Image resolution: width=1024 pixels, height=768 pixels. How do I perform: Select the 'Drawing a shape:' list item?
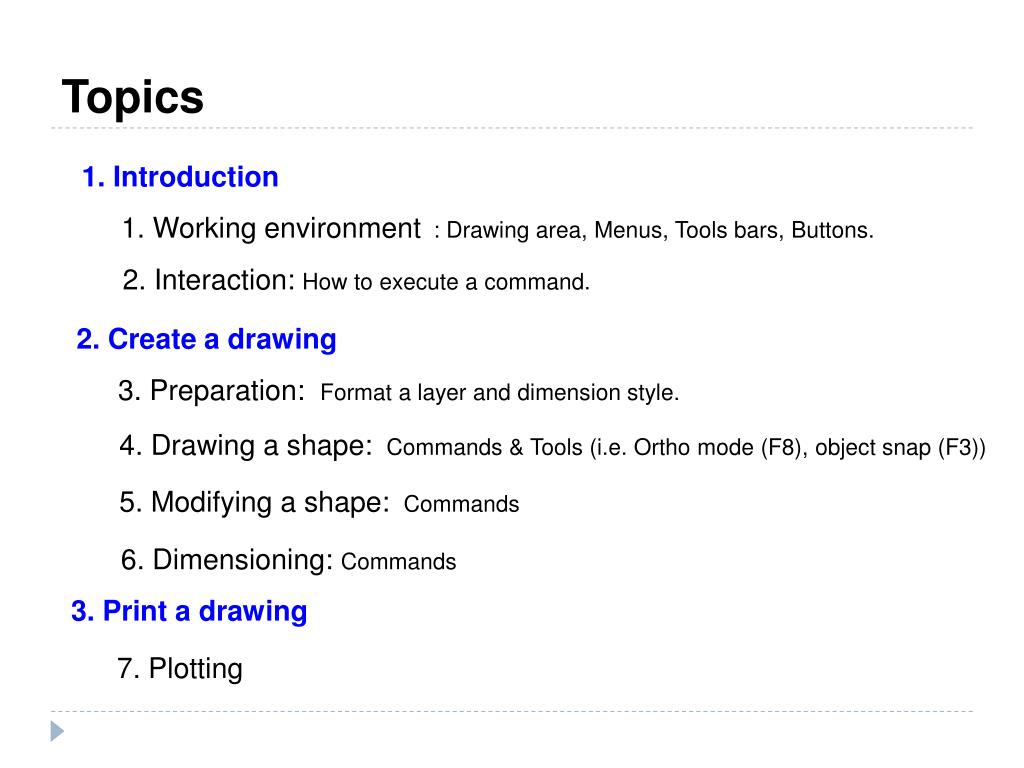(x=246, y=446)
